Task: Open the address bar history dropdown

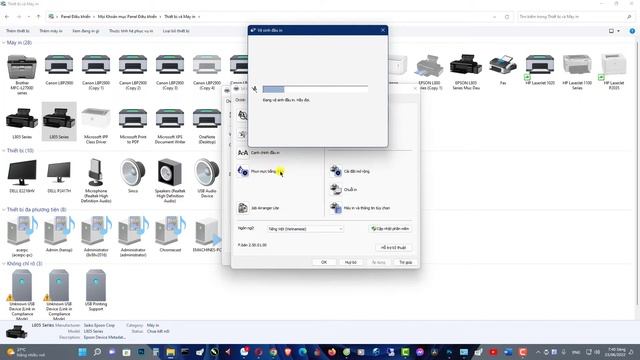Action: pyautogui.click(x=494, y=17)
